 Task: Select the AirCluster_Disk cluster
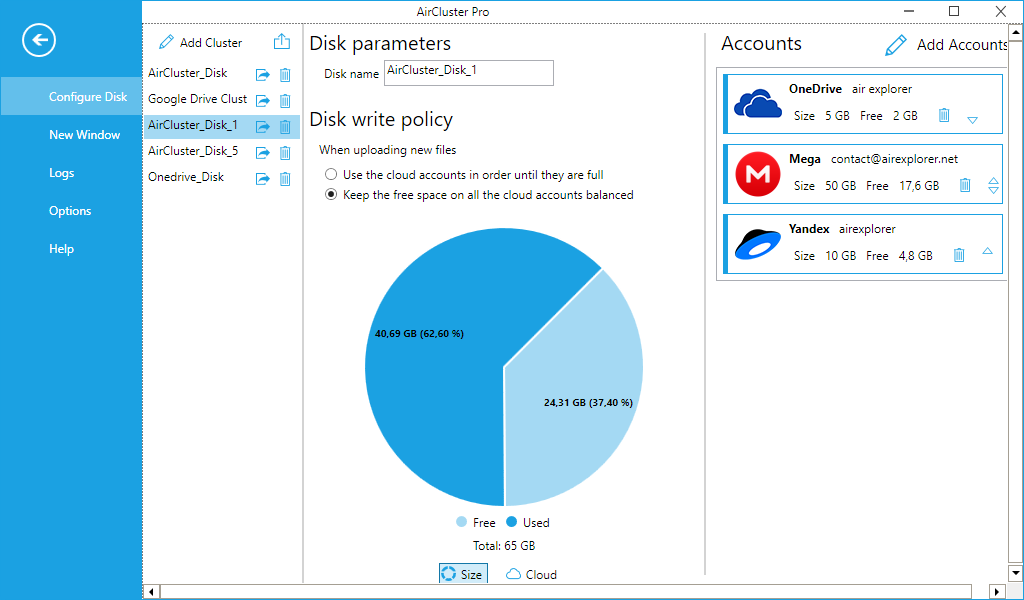click(x=188, y=73)
